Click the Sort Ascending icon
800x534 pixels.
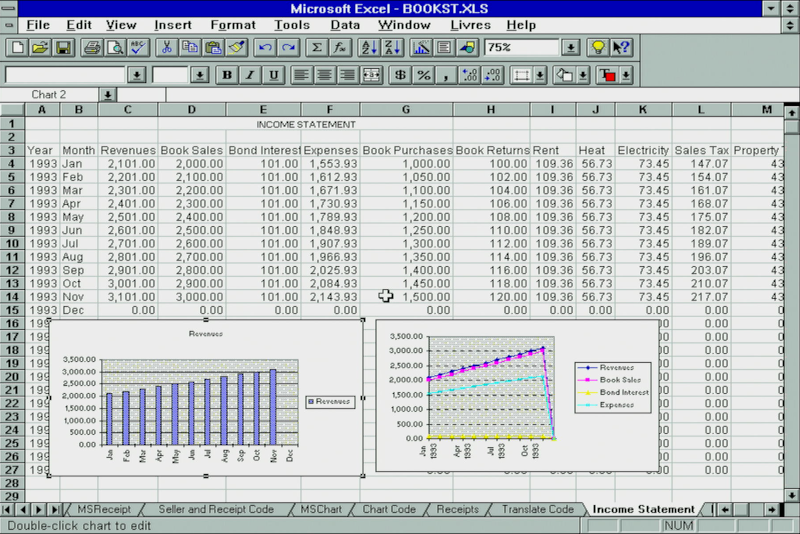[x=367, y=47]
